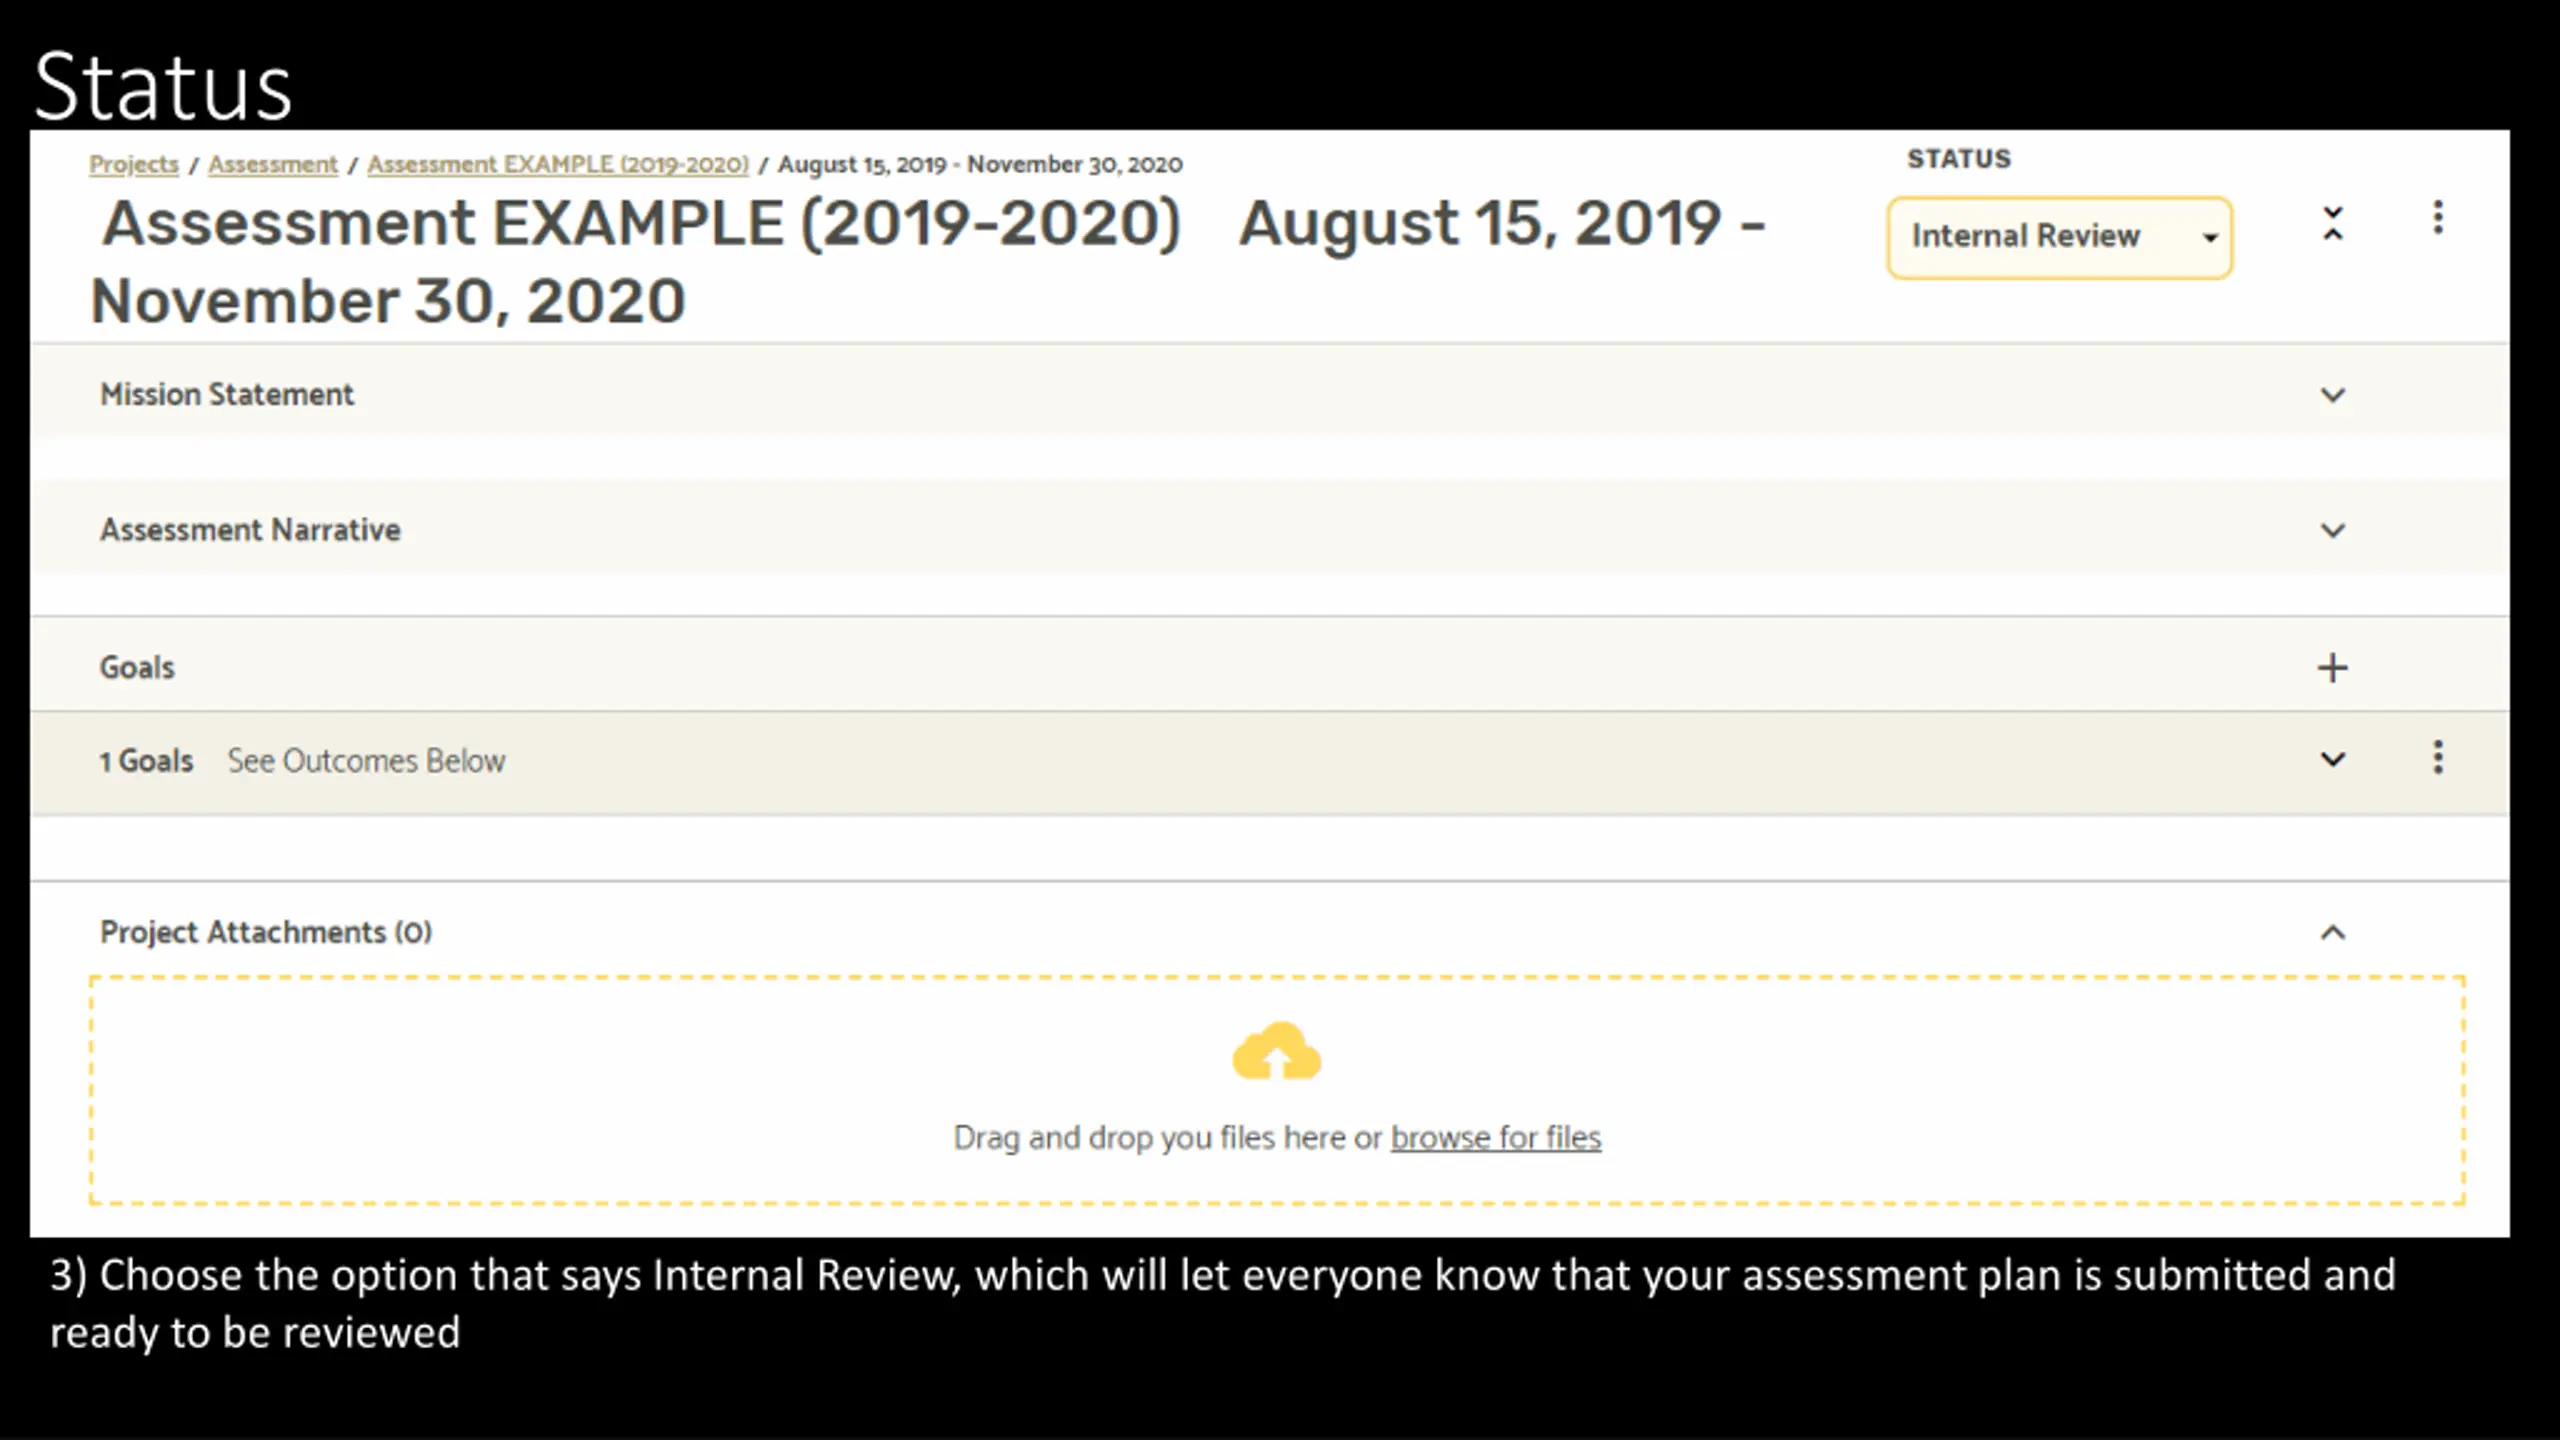
Task: Expand the 1 Goals row chevron
Action: tap(2332, 759)
